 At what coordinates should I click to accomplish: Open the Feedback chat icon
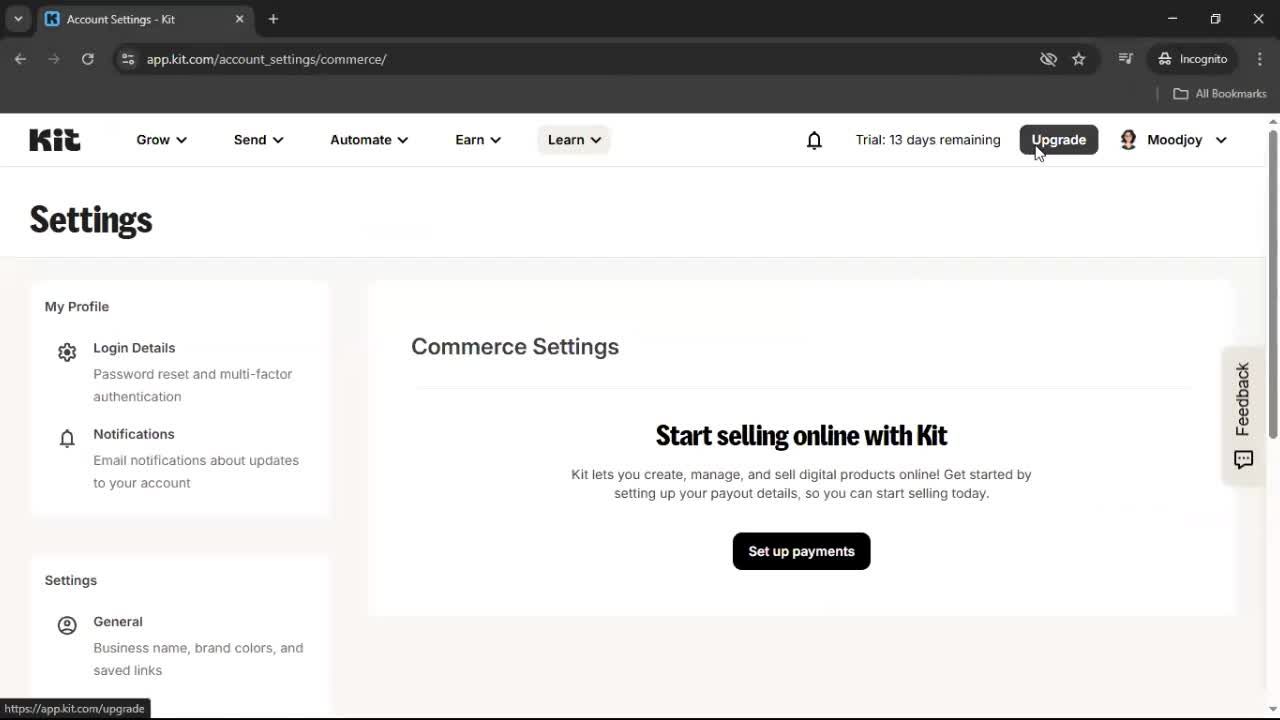click(x=1243, y=460)
